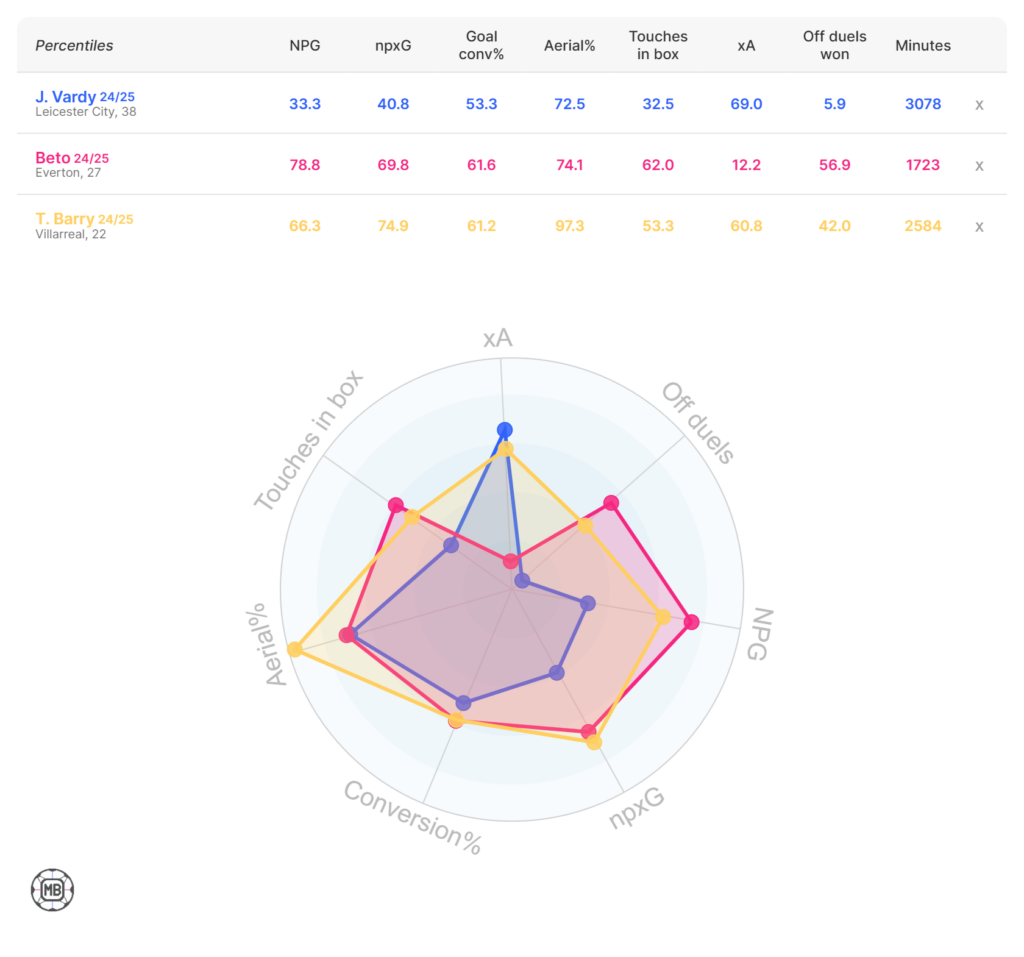Screen dimensions: 1024x957
Task: Click Beto's pink NPG radar point
Action: pos(691,622)
